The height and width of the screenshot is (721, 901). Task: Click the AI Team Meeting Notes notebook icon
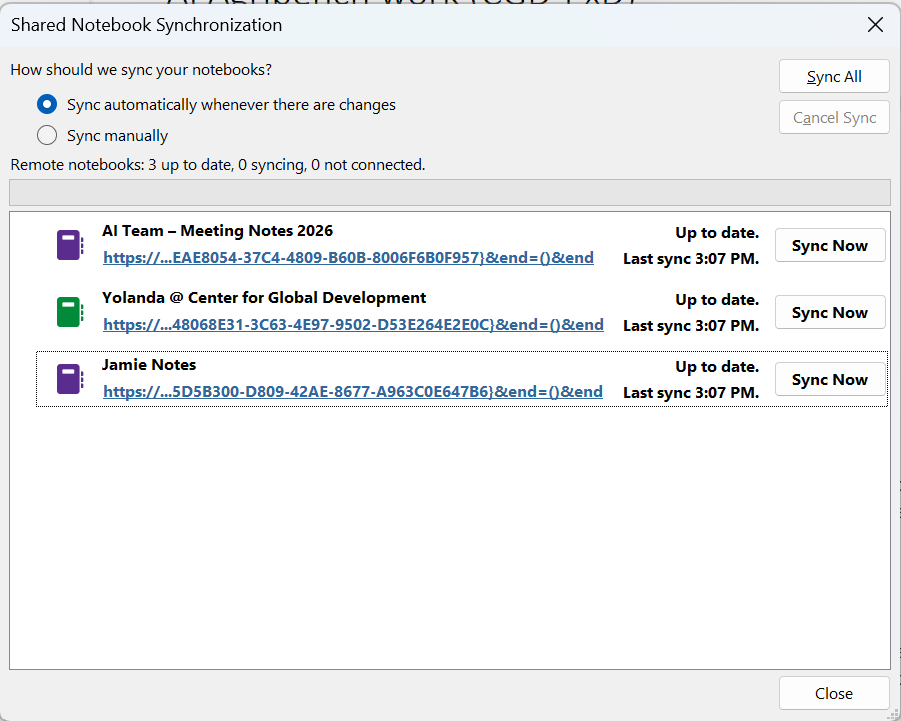(70, 245)
